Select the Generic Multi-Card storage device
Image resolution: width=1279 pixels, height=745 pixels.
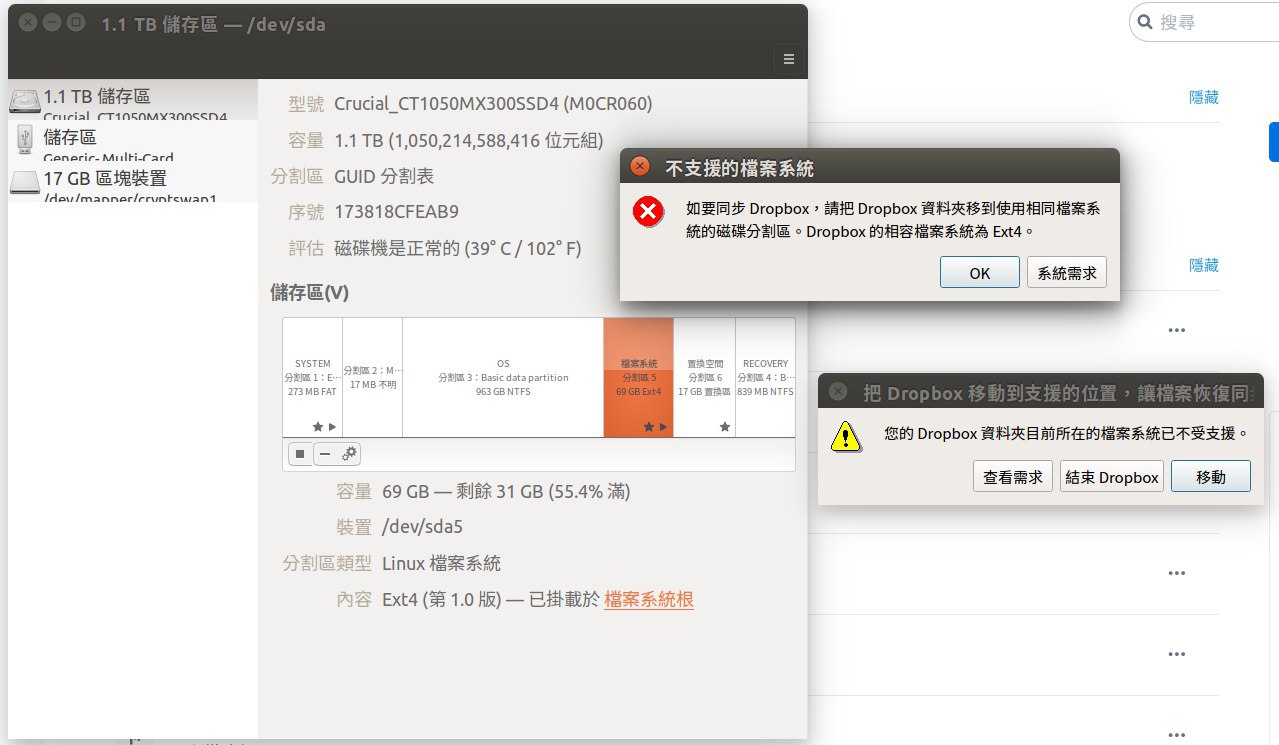click(x=133, y=140)
